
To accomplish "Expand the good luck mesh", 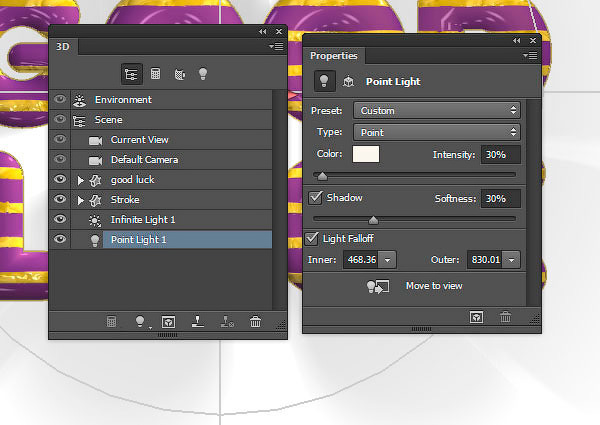I will coord(80,180).
